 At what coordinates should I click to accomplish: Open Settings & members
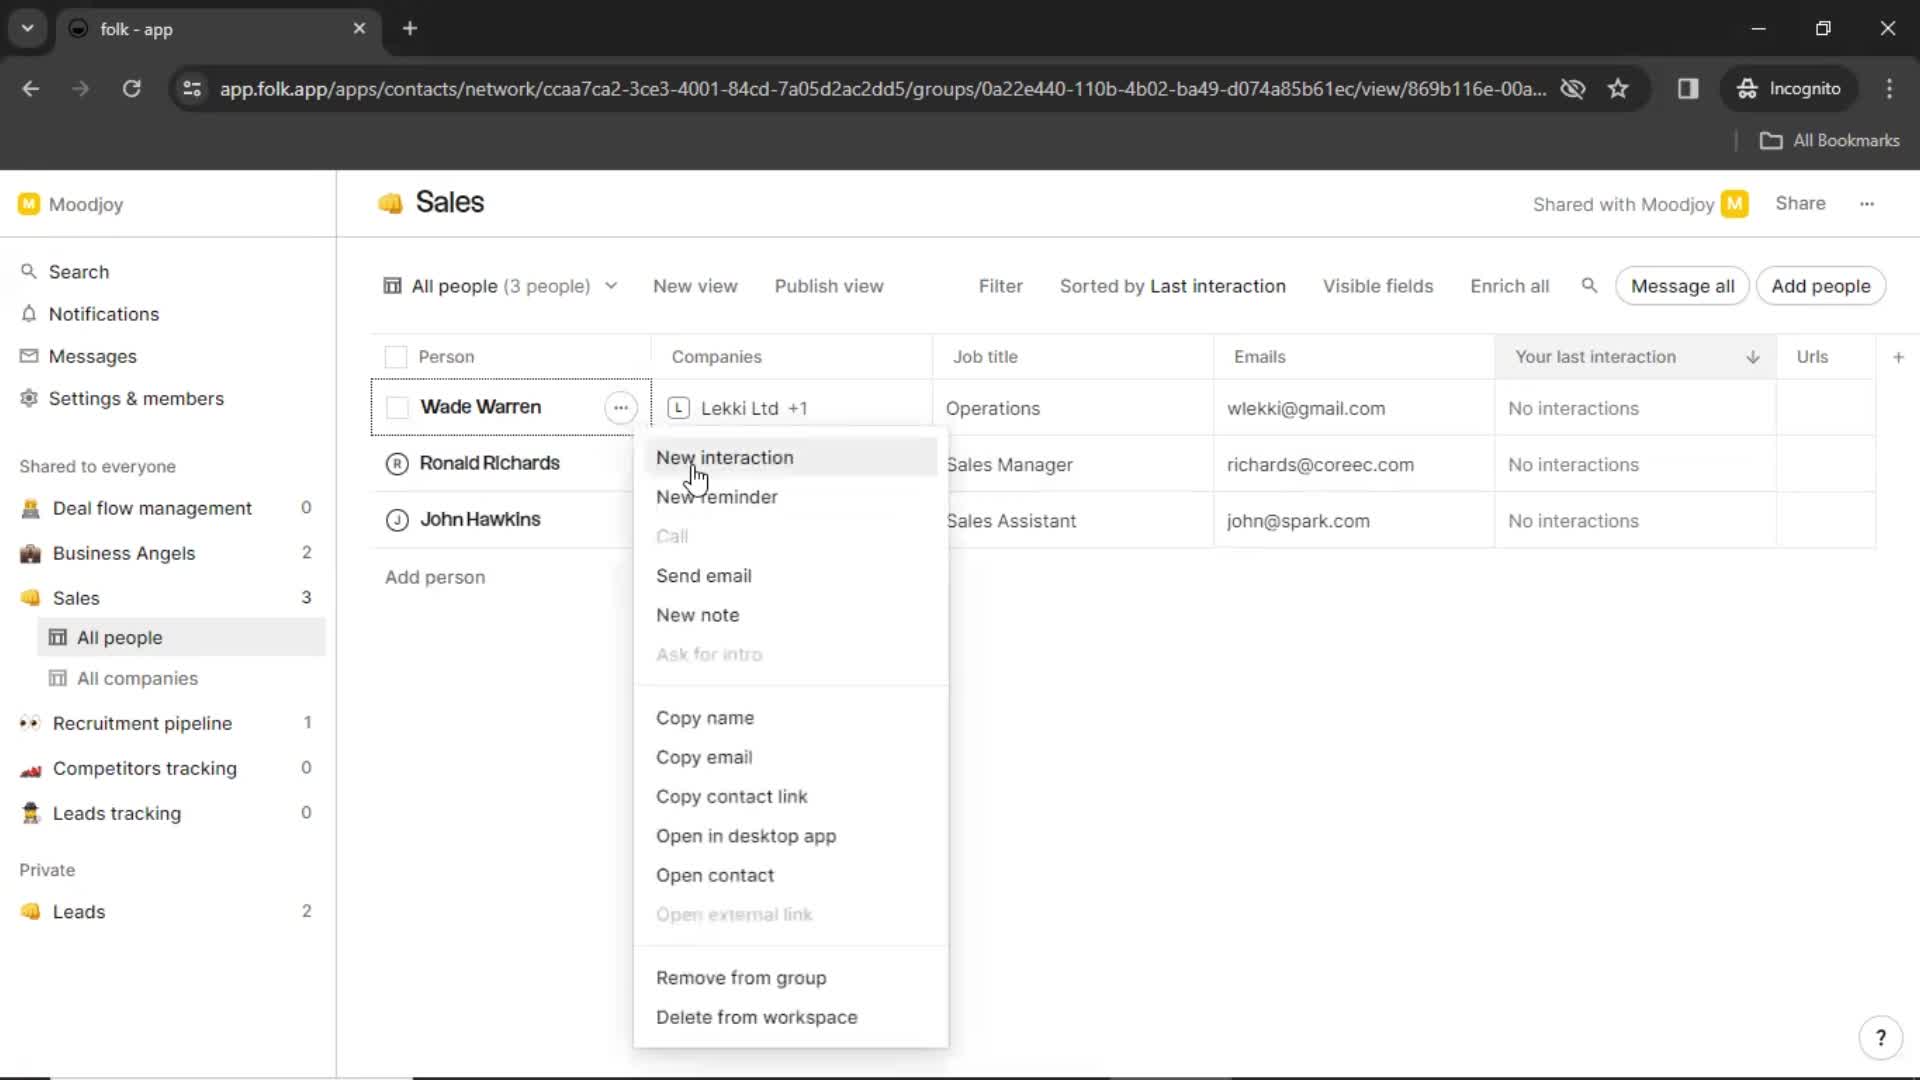136,398
